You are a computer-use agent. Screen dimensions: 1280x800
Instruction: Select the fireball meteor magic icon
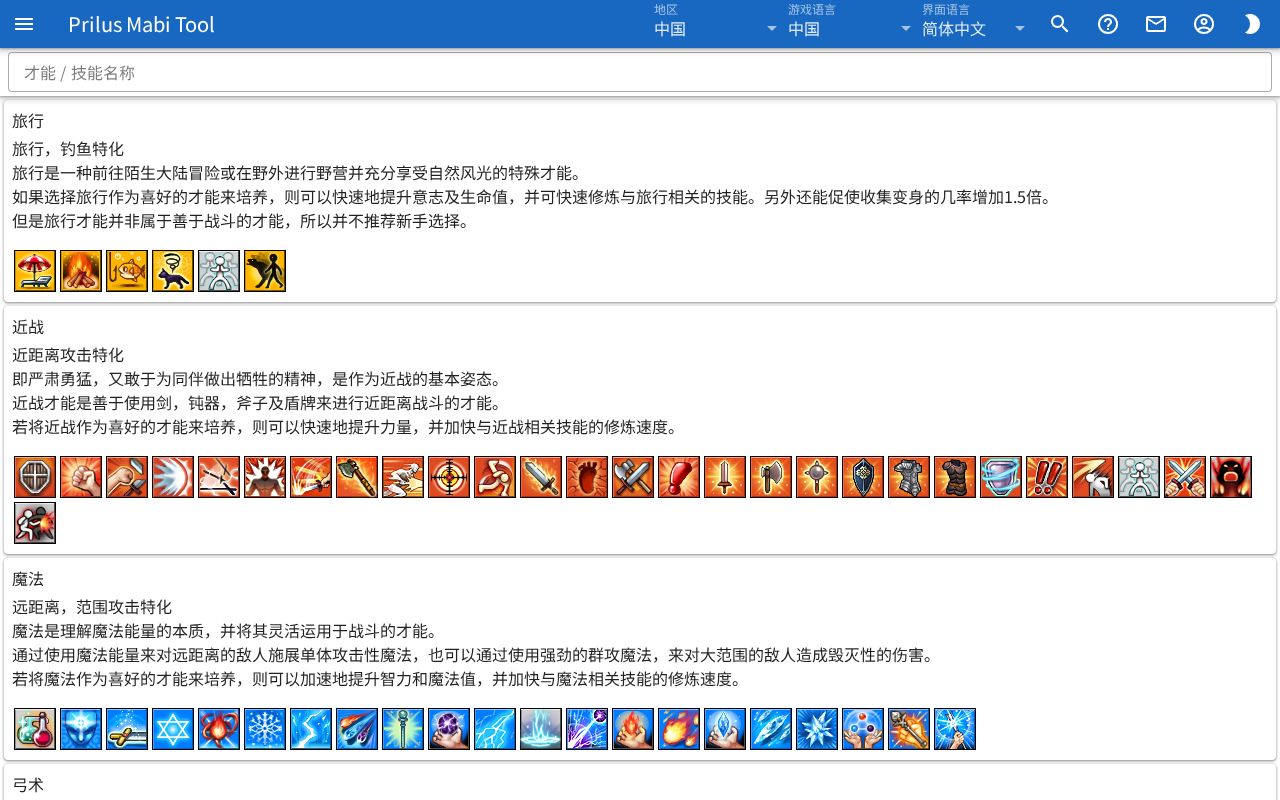[679, 729]
